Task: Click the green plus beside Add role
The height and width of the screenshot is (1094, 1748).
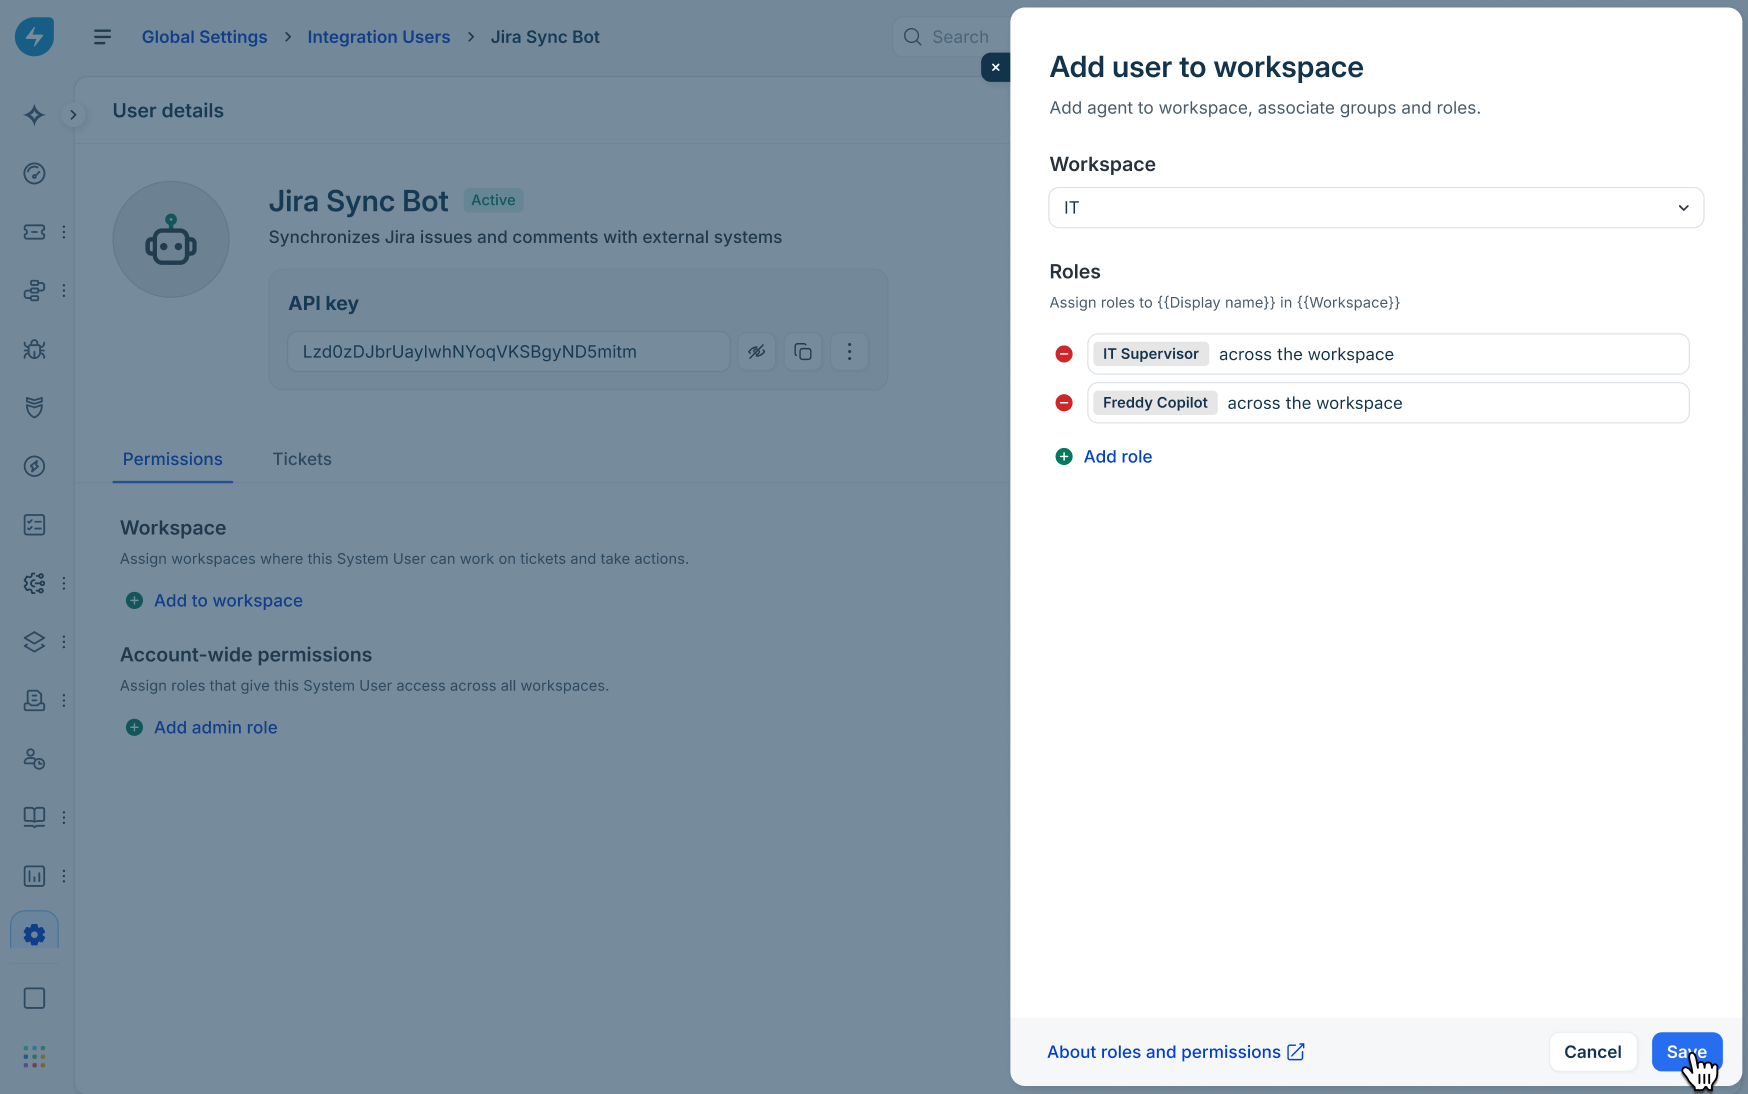Action: [x=1064, y=457]
